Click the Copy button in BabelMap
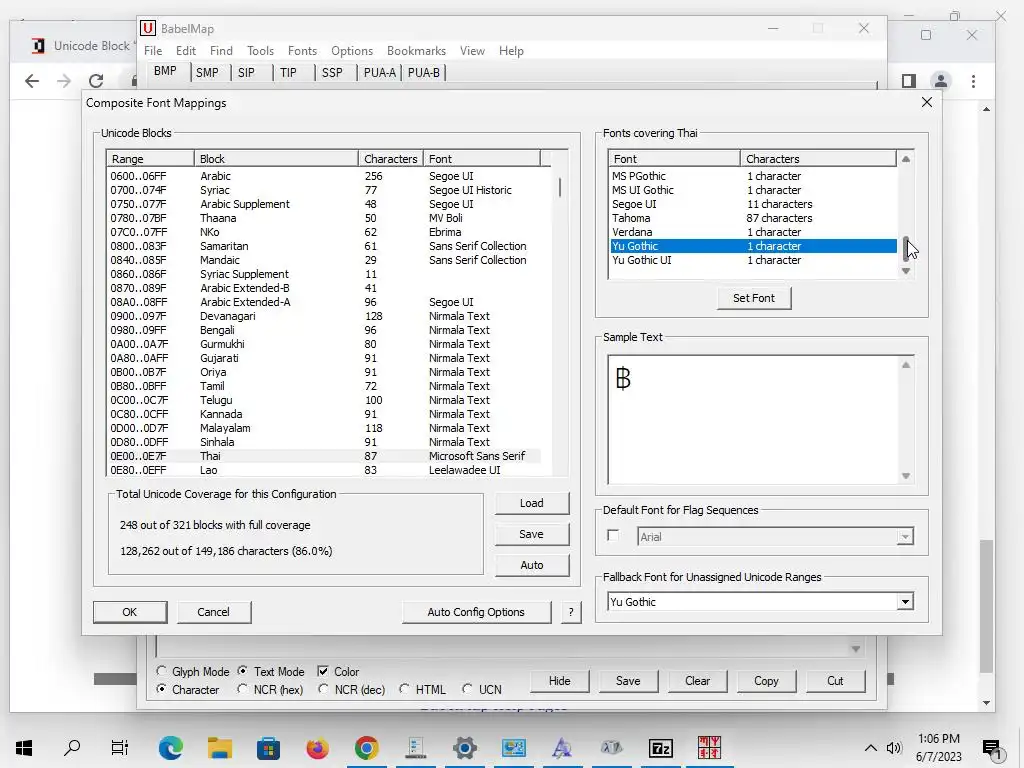The width and height of the screenshot is (1024, 768). click(x=766, y=680)
